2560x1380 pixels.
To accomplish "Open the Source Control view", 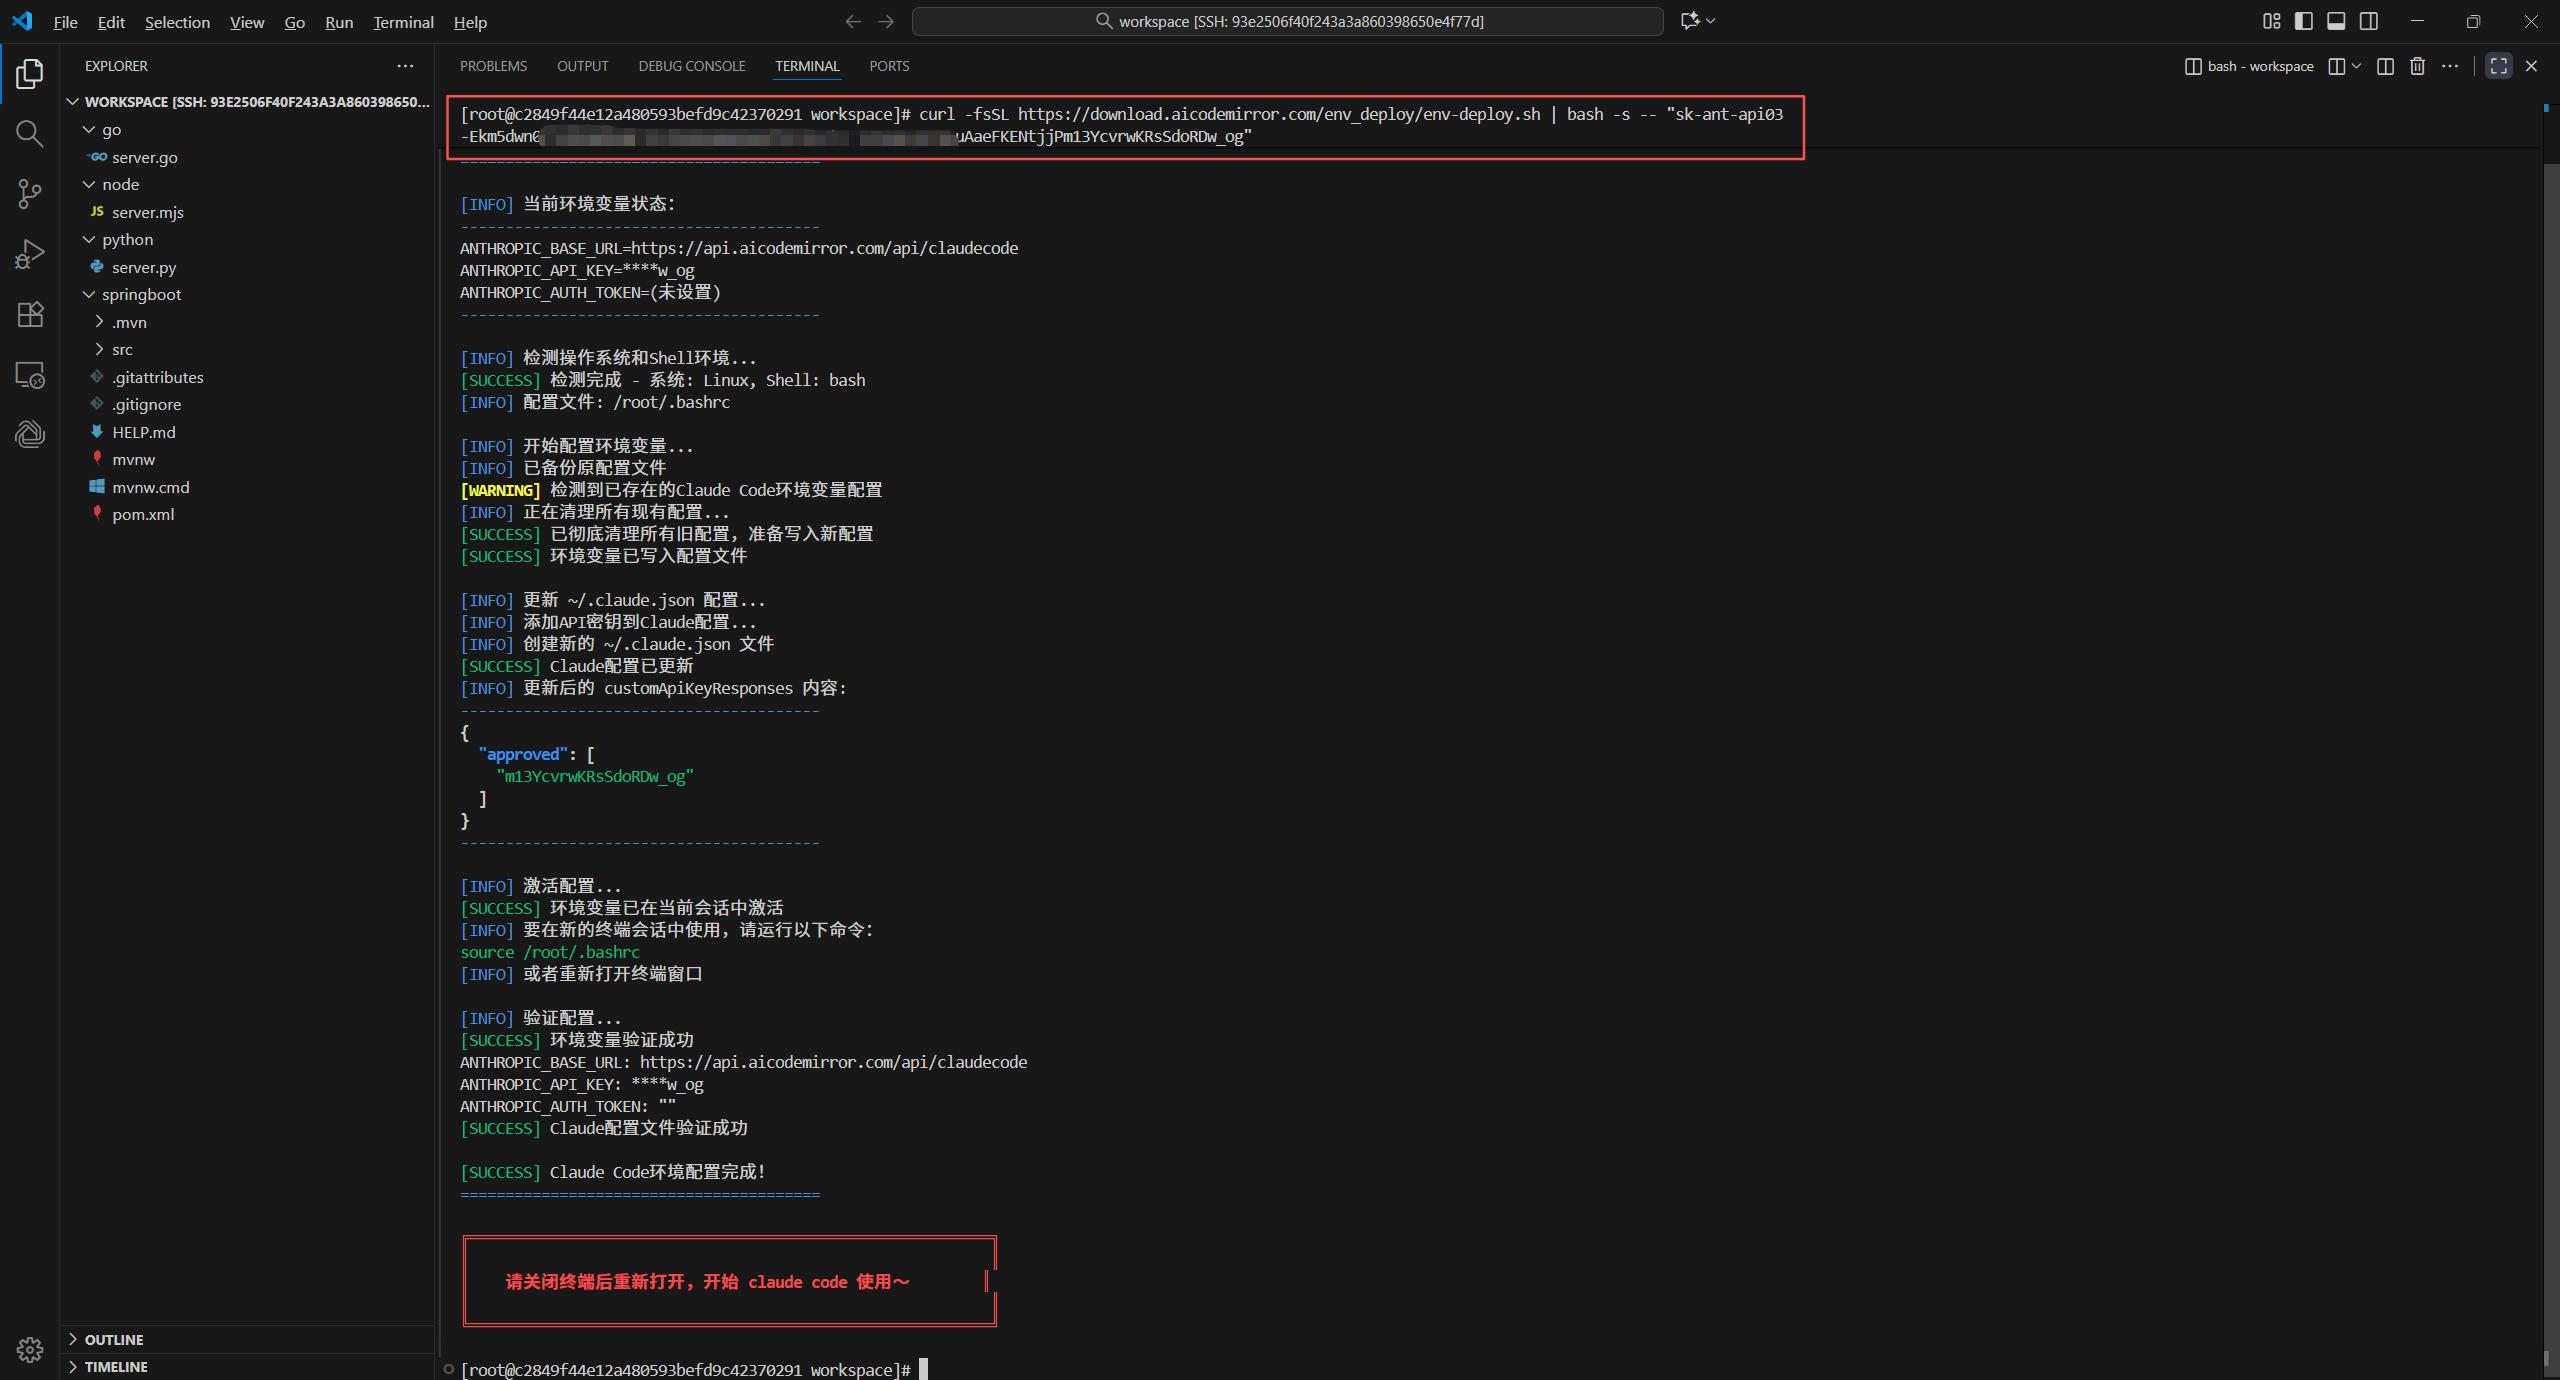I will pos(29,193).
